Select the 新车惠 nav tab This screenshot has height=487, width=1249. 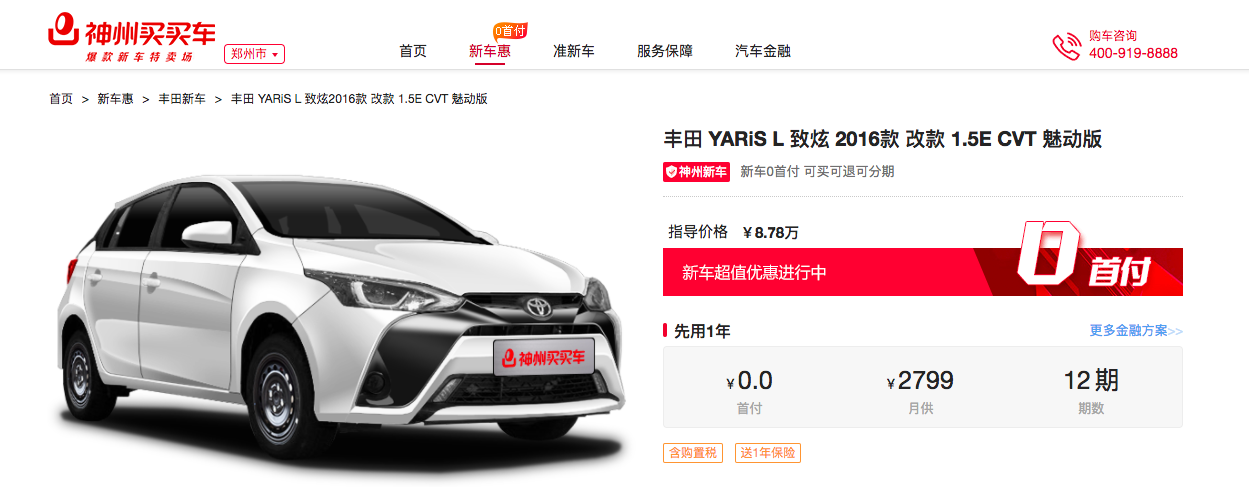click(x=490, y=51)
